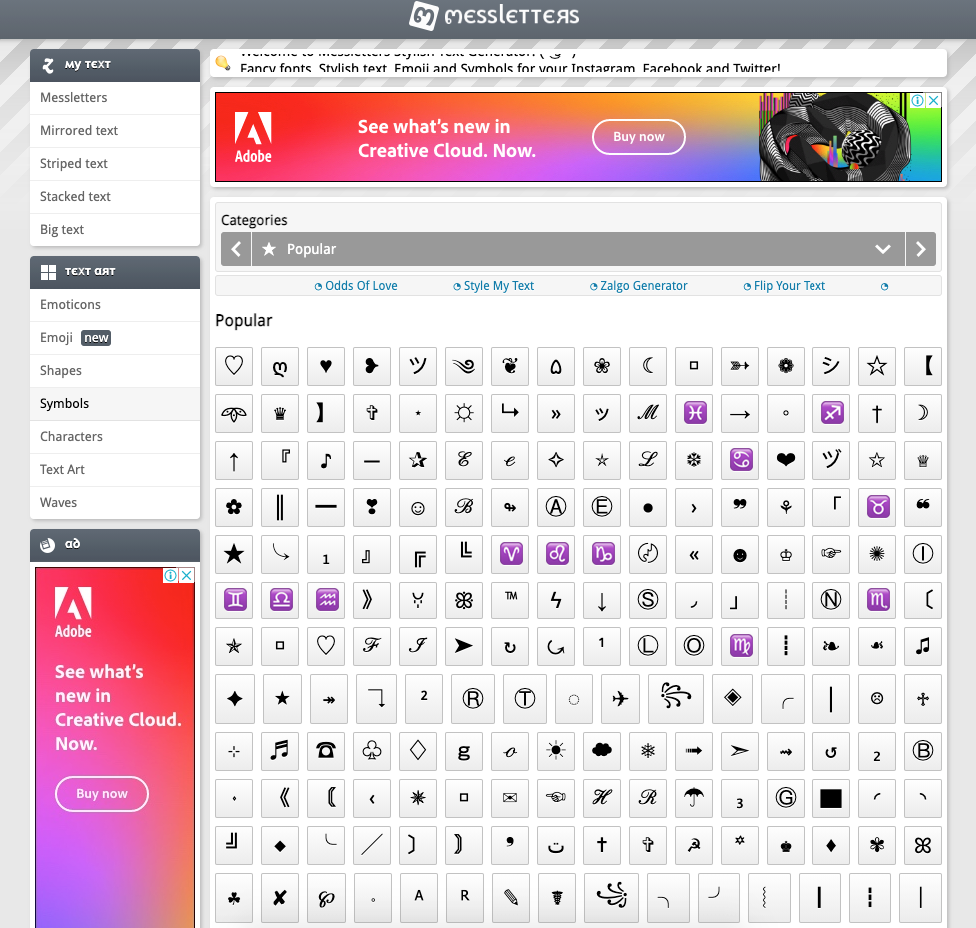
Task: Pick the smiley face symbol tile
Action: (x=418, y=507)
